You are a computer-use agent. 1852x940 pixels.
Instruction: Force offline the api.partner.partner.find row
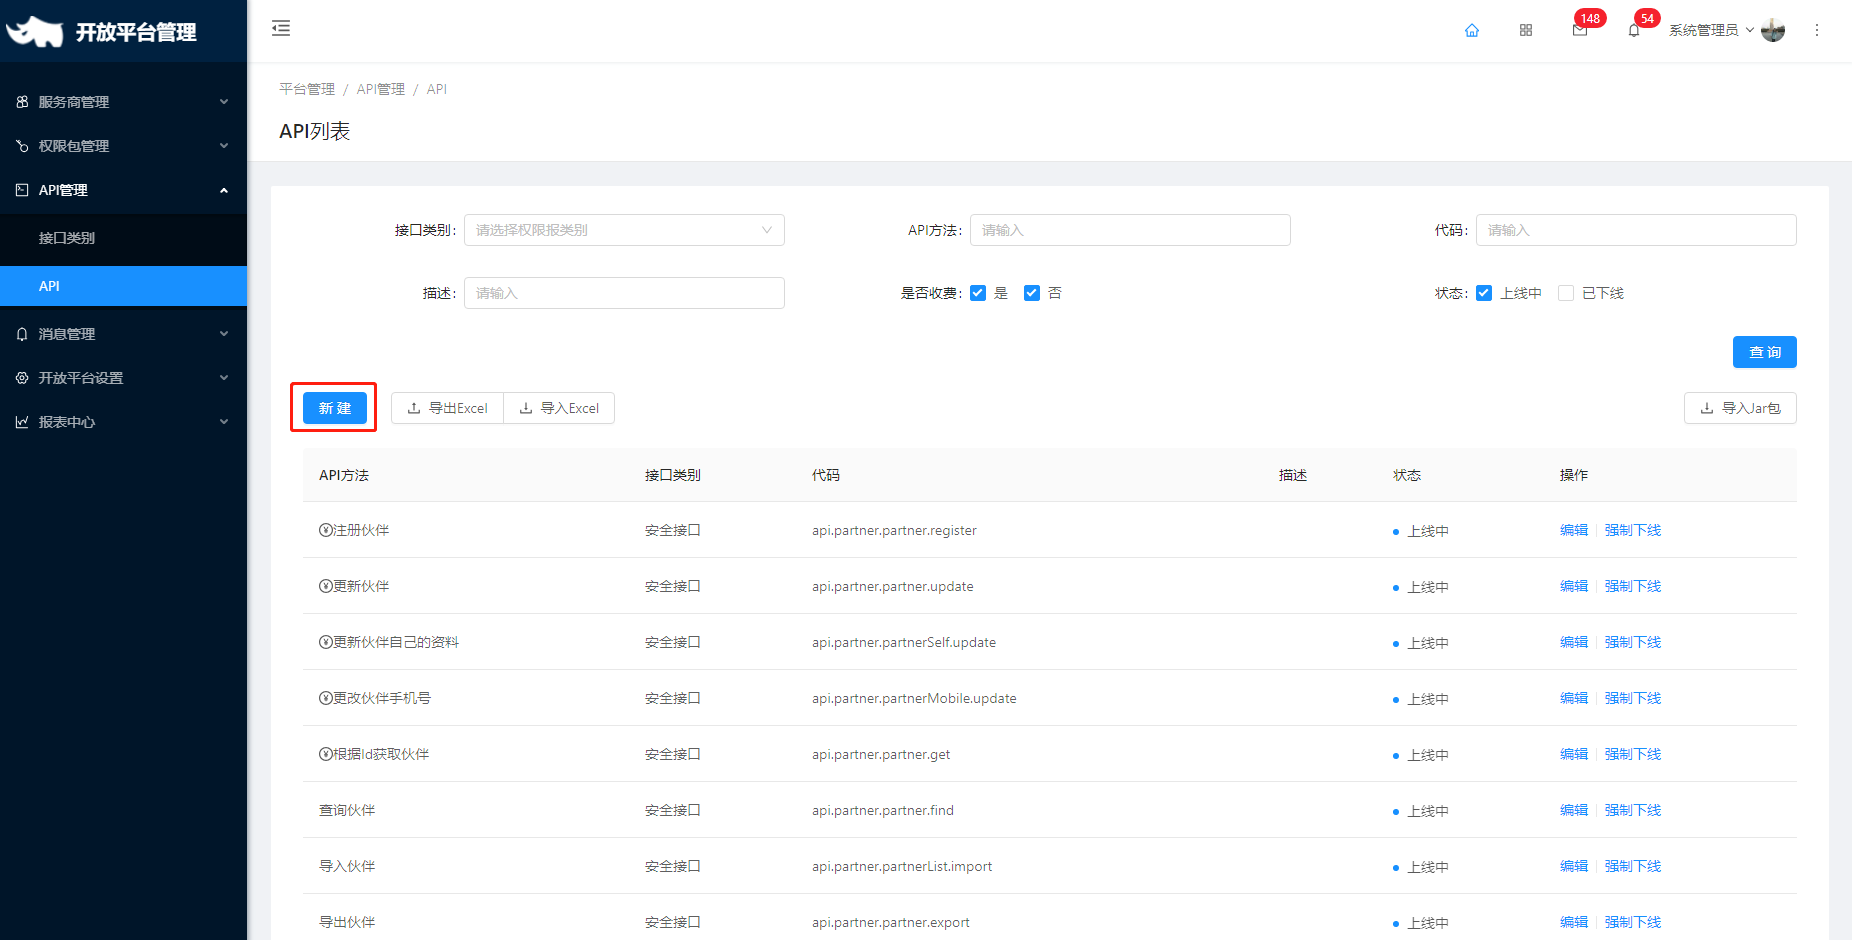click(x=1633, y=810)
